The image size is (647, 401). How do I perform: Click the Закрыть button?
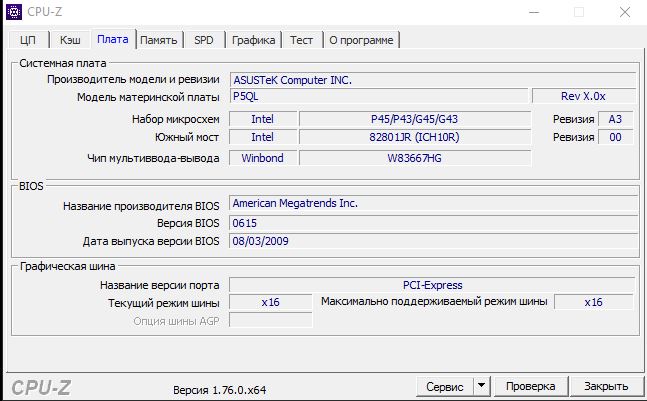pyautogui.click(x=606, y=386)
